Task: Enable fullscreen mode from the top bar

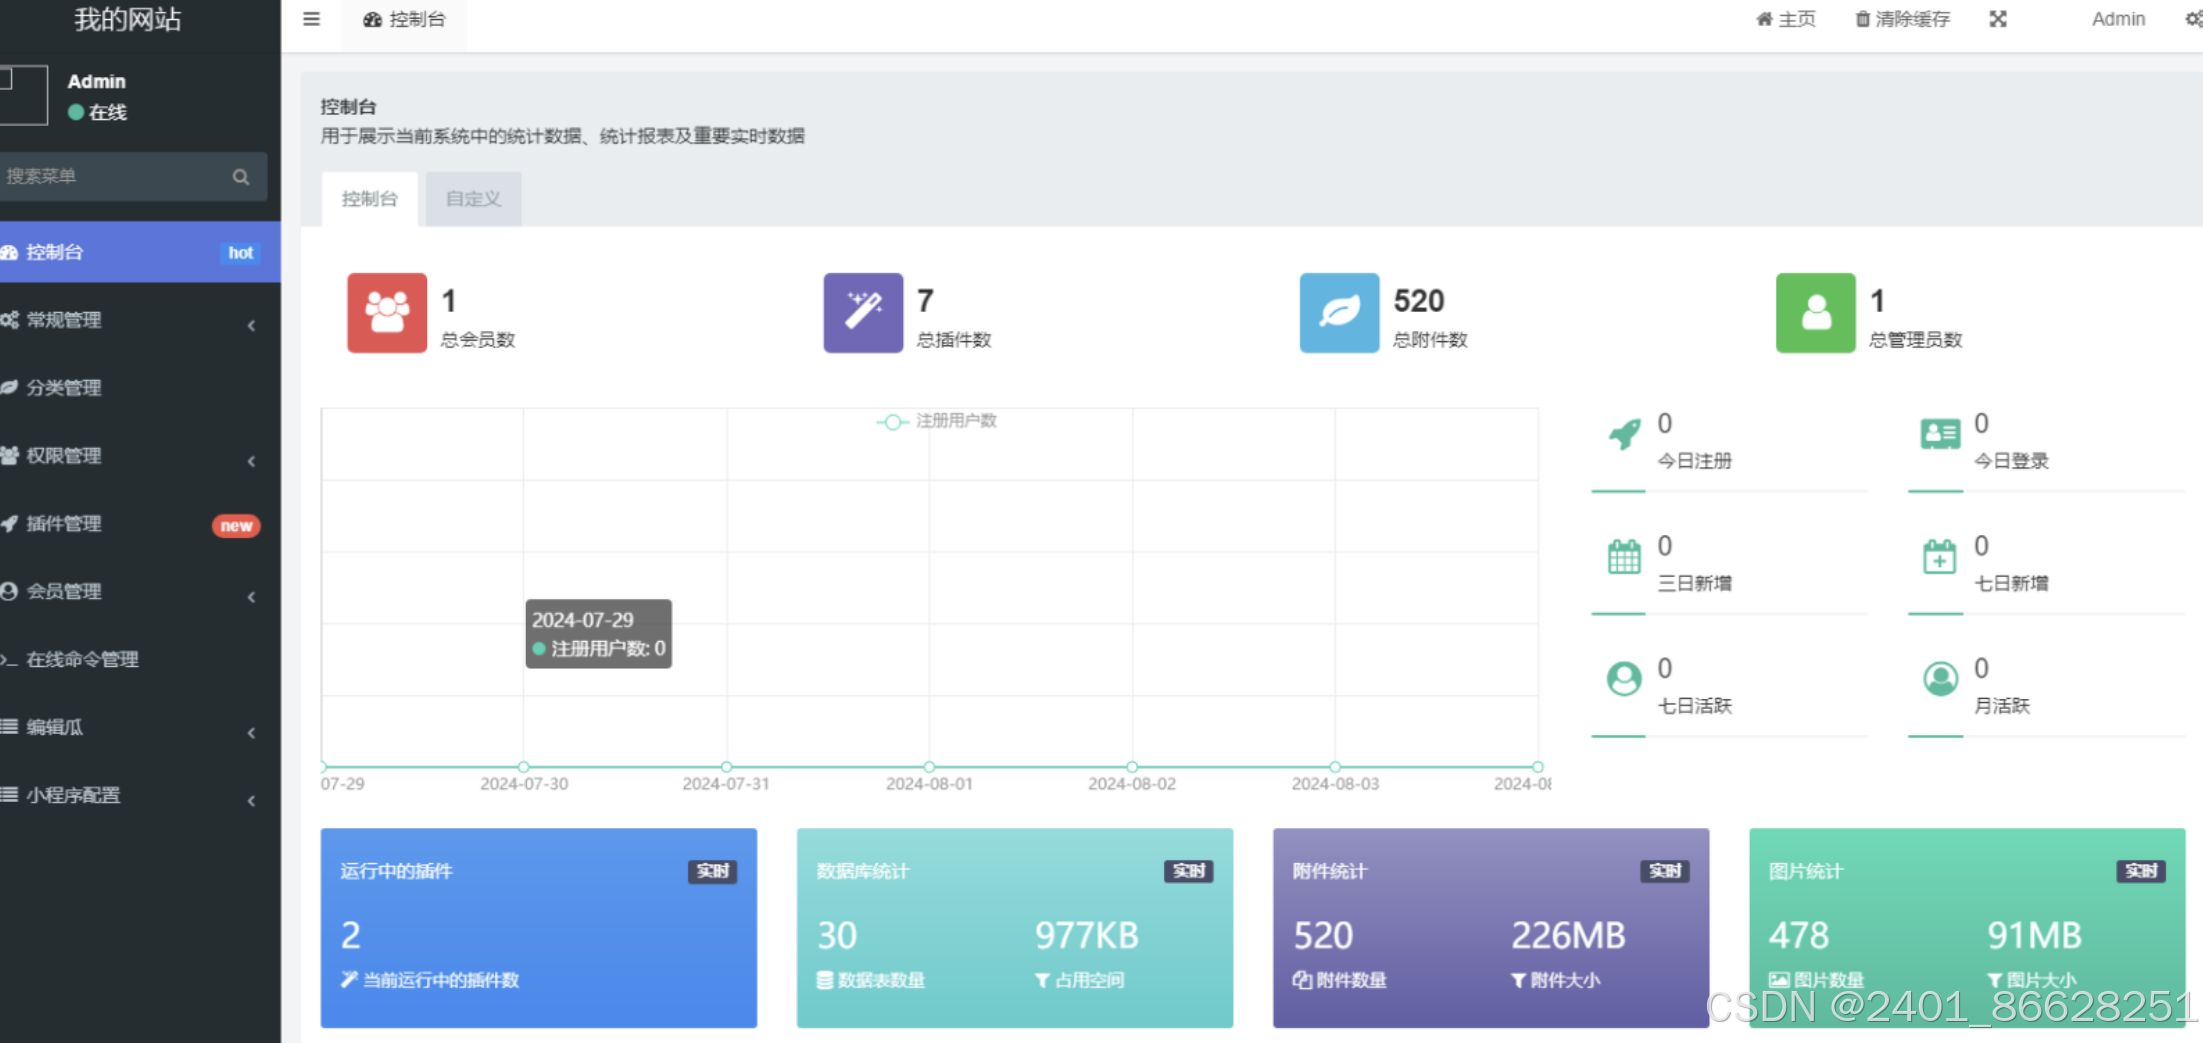Action: point(1997,18)
